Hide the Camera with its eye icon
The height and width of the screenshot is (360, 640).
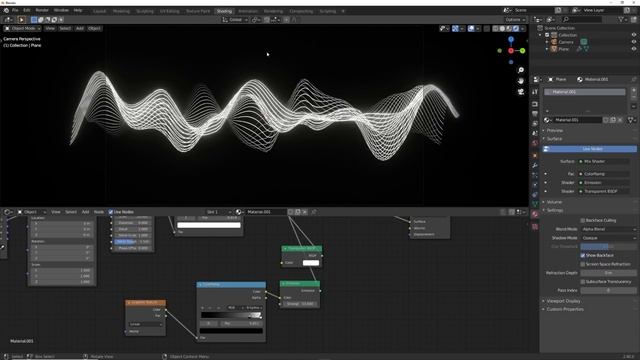pyautogui.click(x=634, y=42)
